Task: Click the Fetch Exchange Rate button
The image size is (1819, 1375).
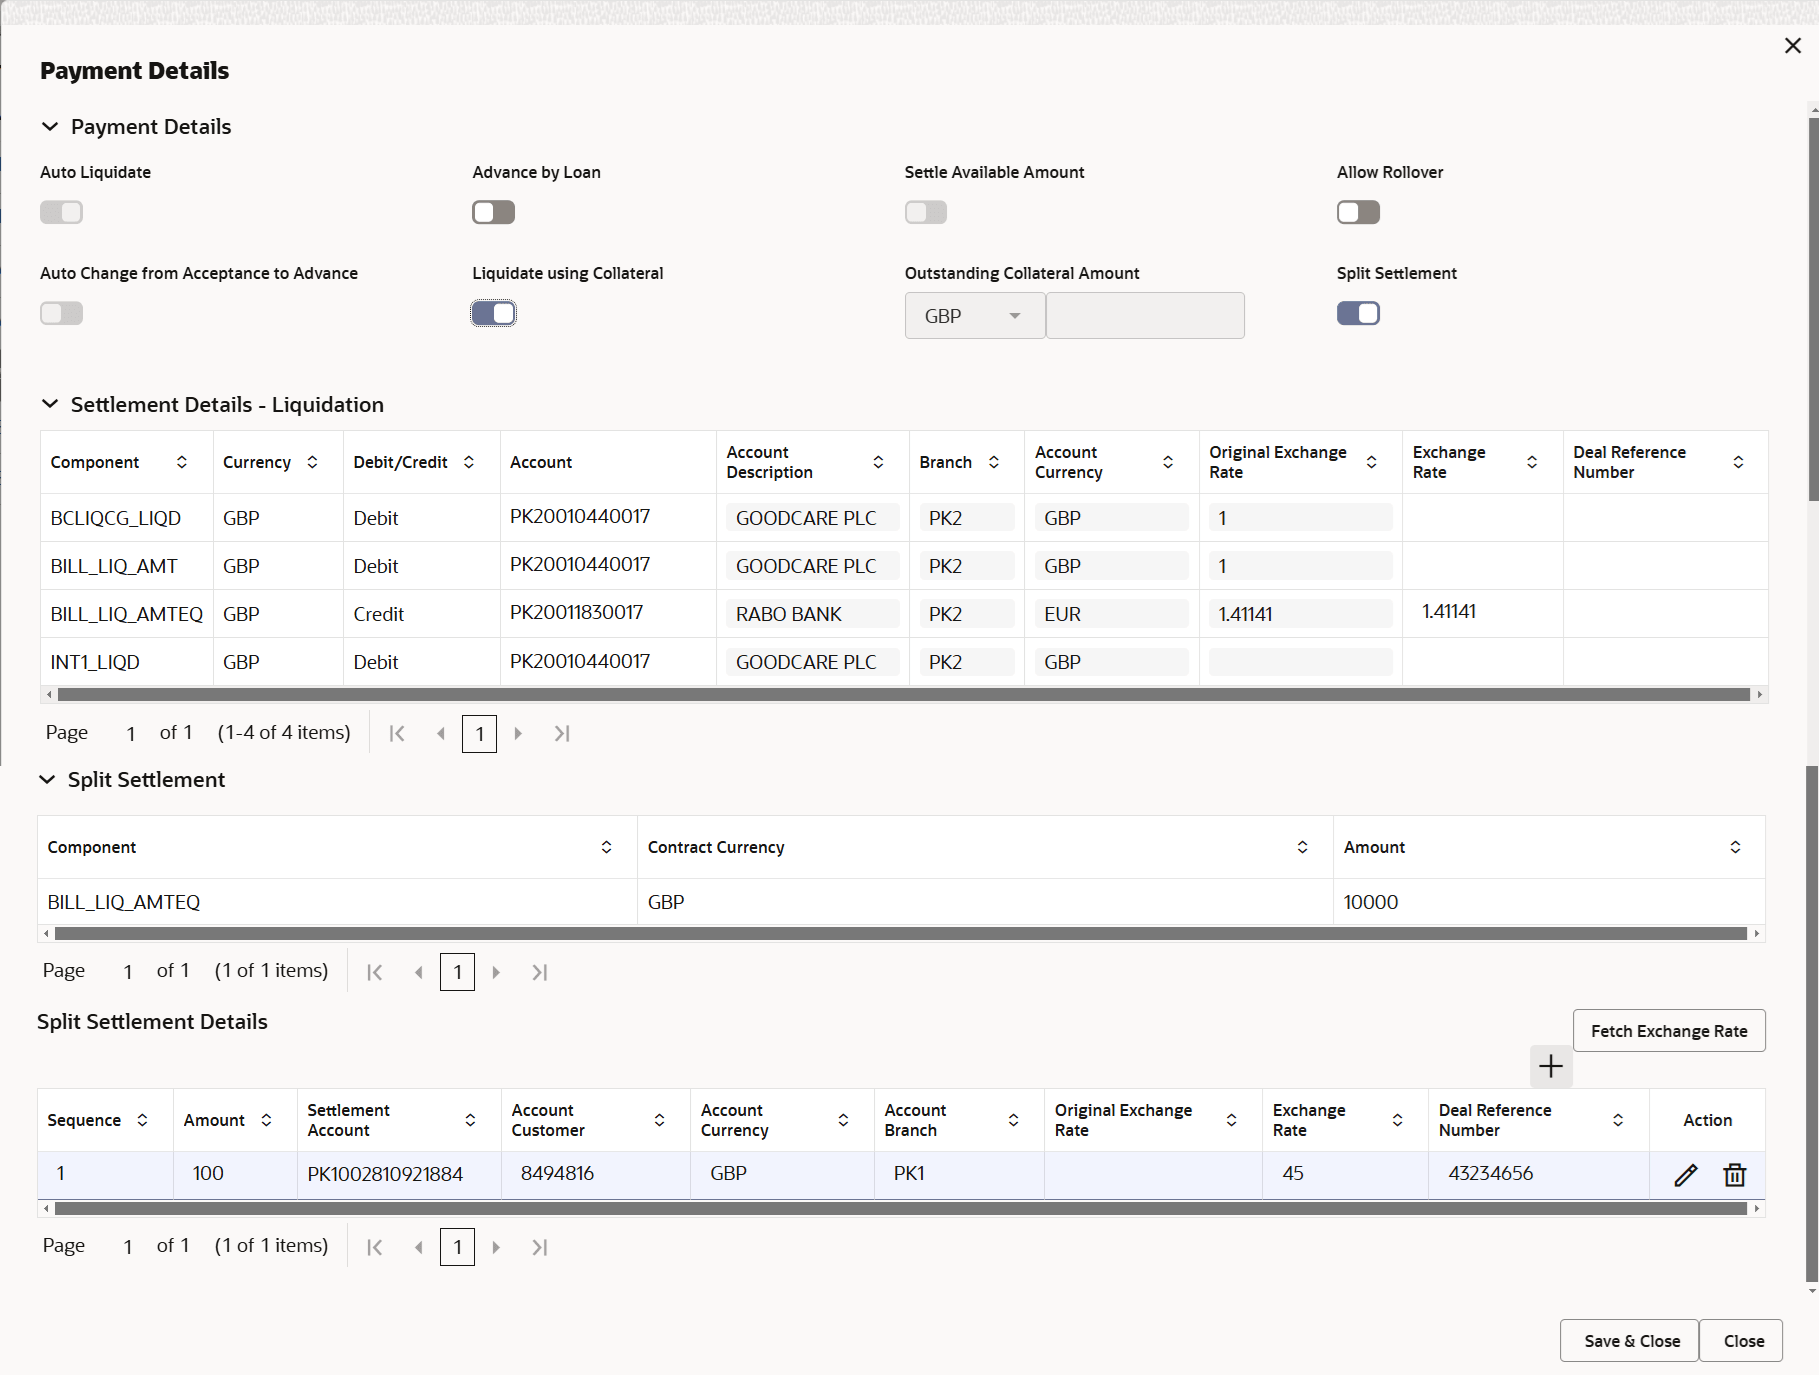Action: 1668,1030
